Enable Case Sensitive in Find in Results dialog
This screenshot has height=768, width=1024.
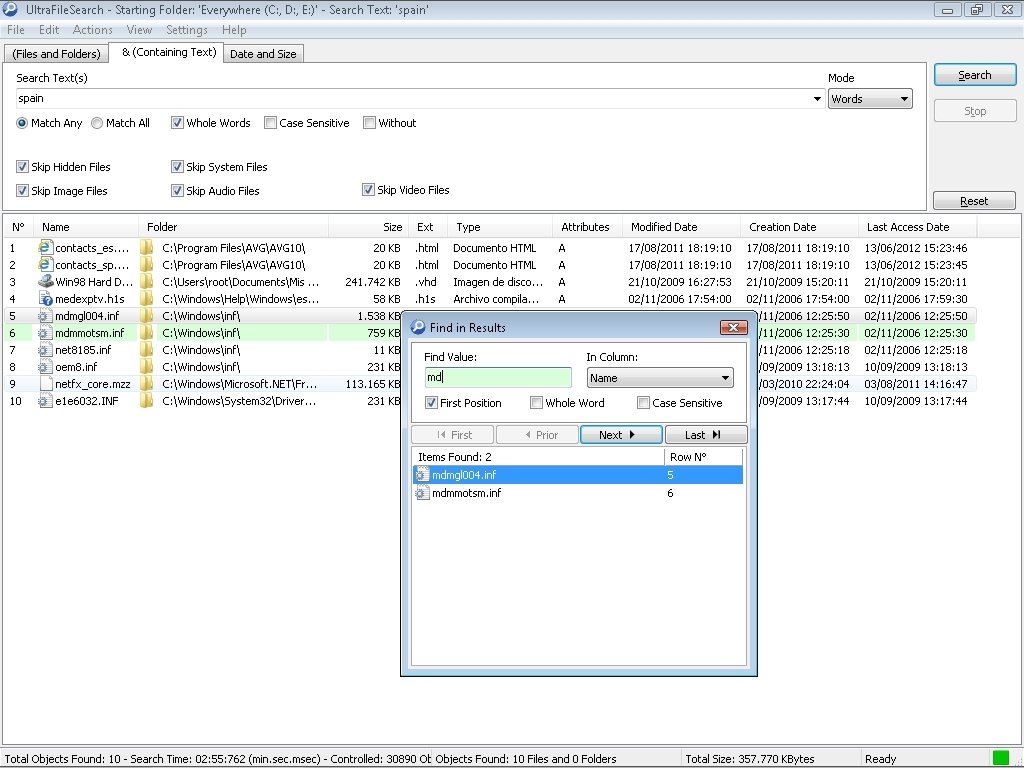pyautogui.click(x=643, y=403)
